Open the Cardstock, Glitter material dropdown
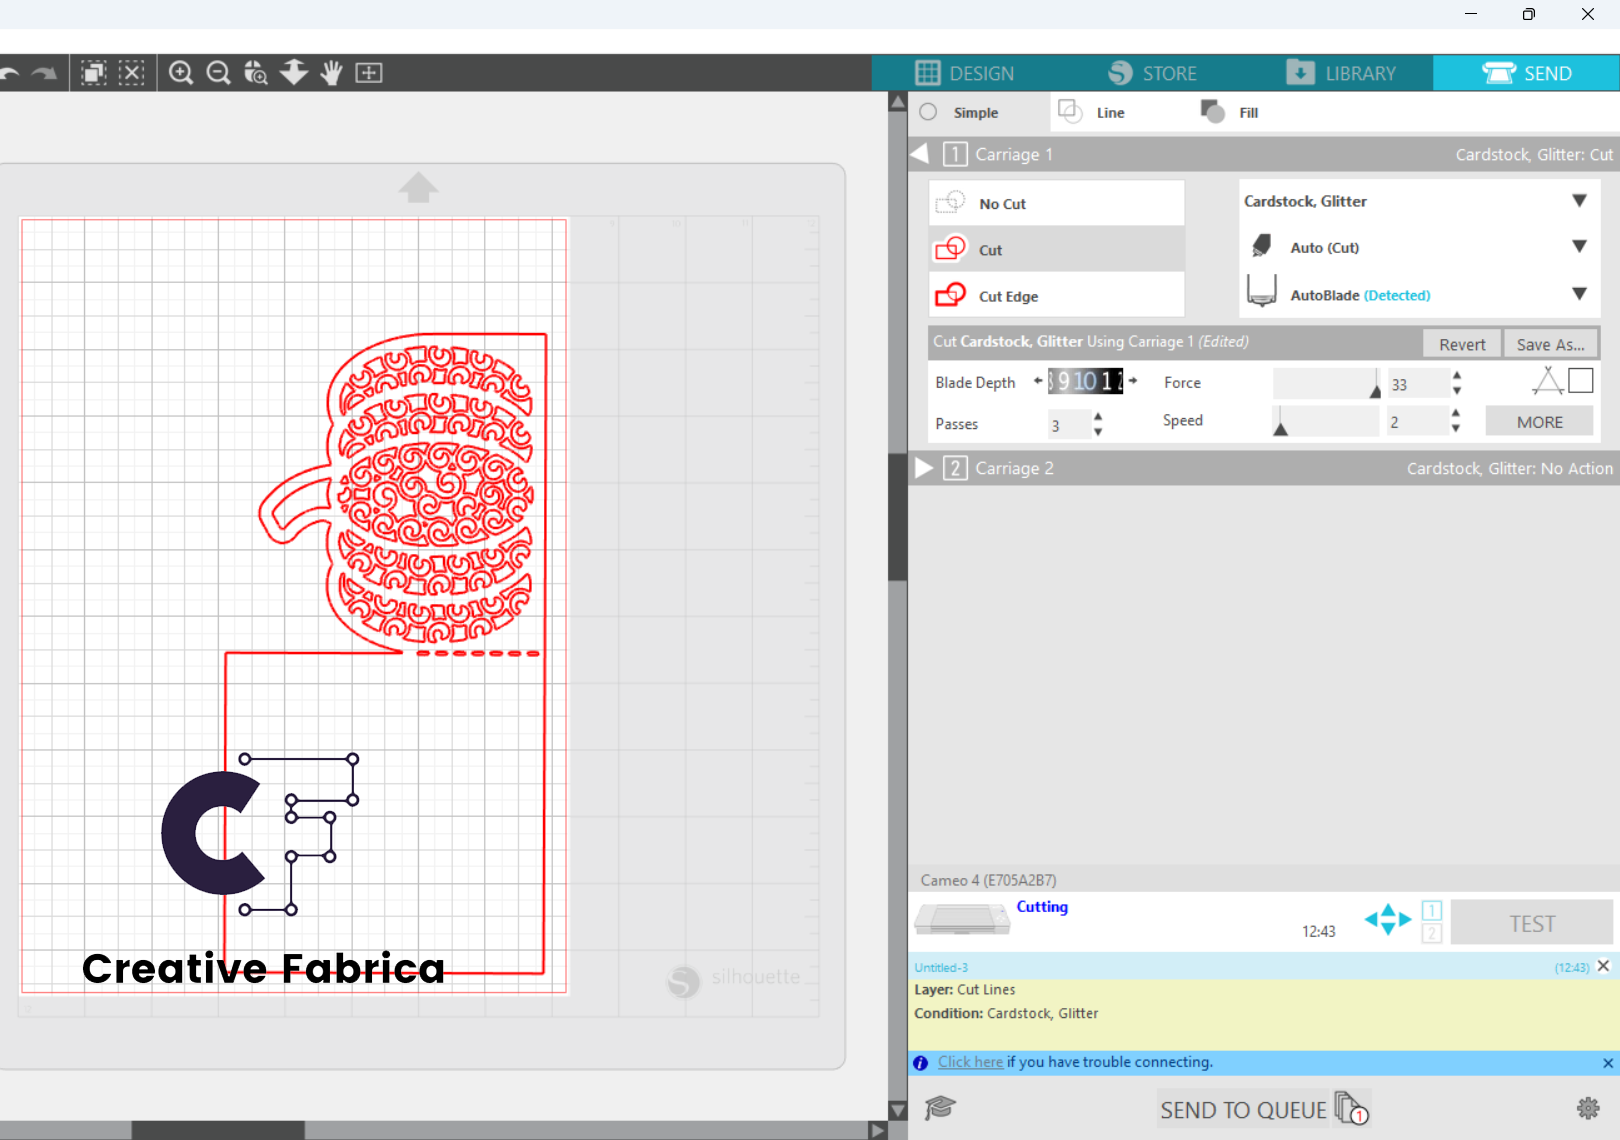 [1418, 201]
